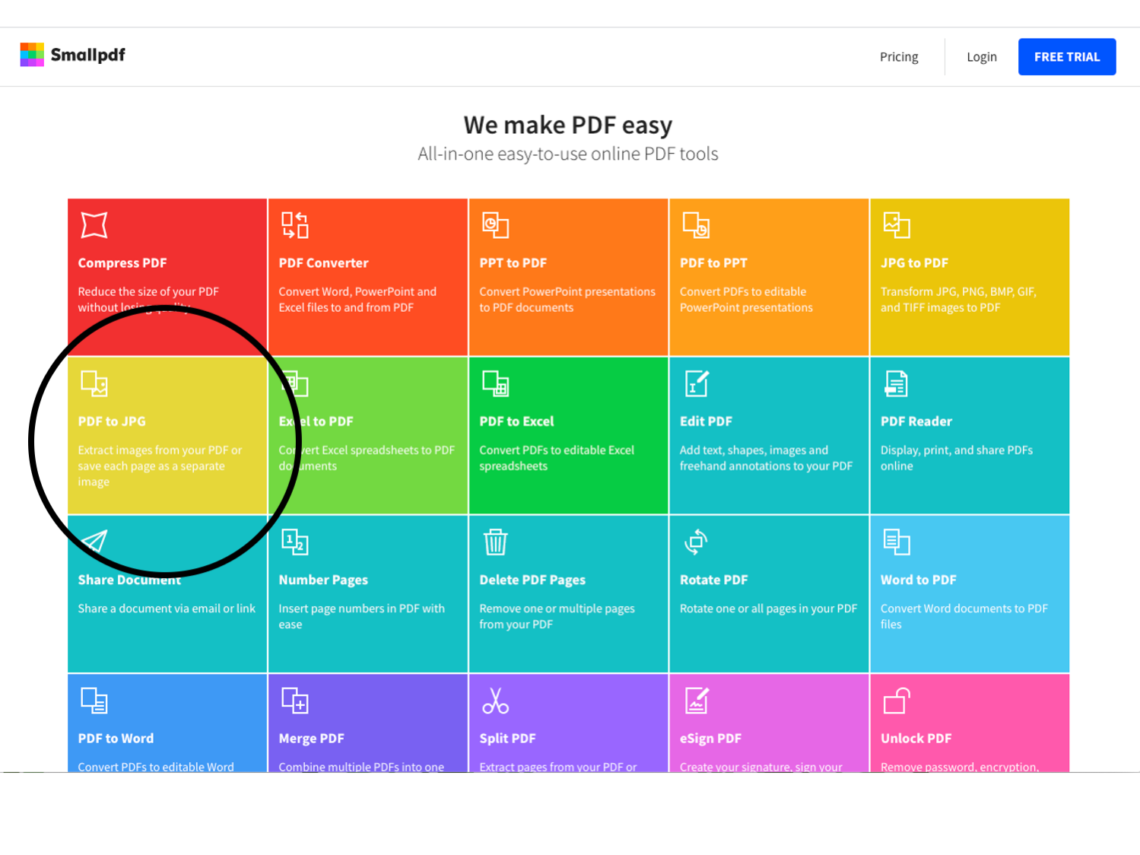
Task: Choose the PDF to Word title
Action: tap(116, 739)
